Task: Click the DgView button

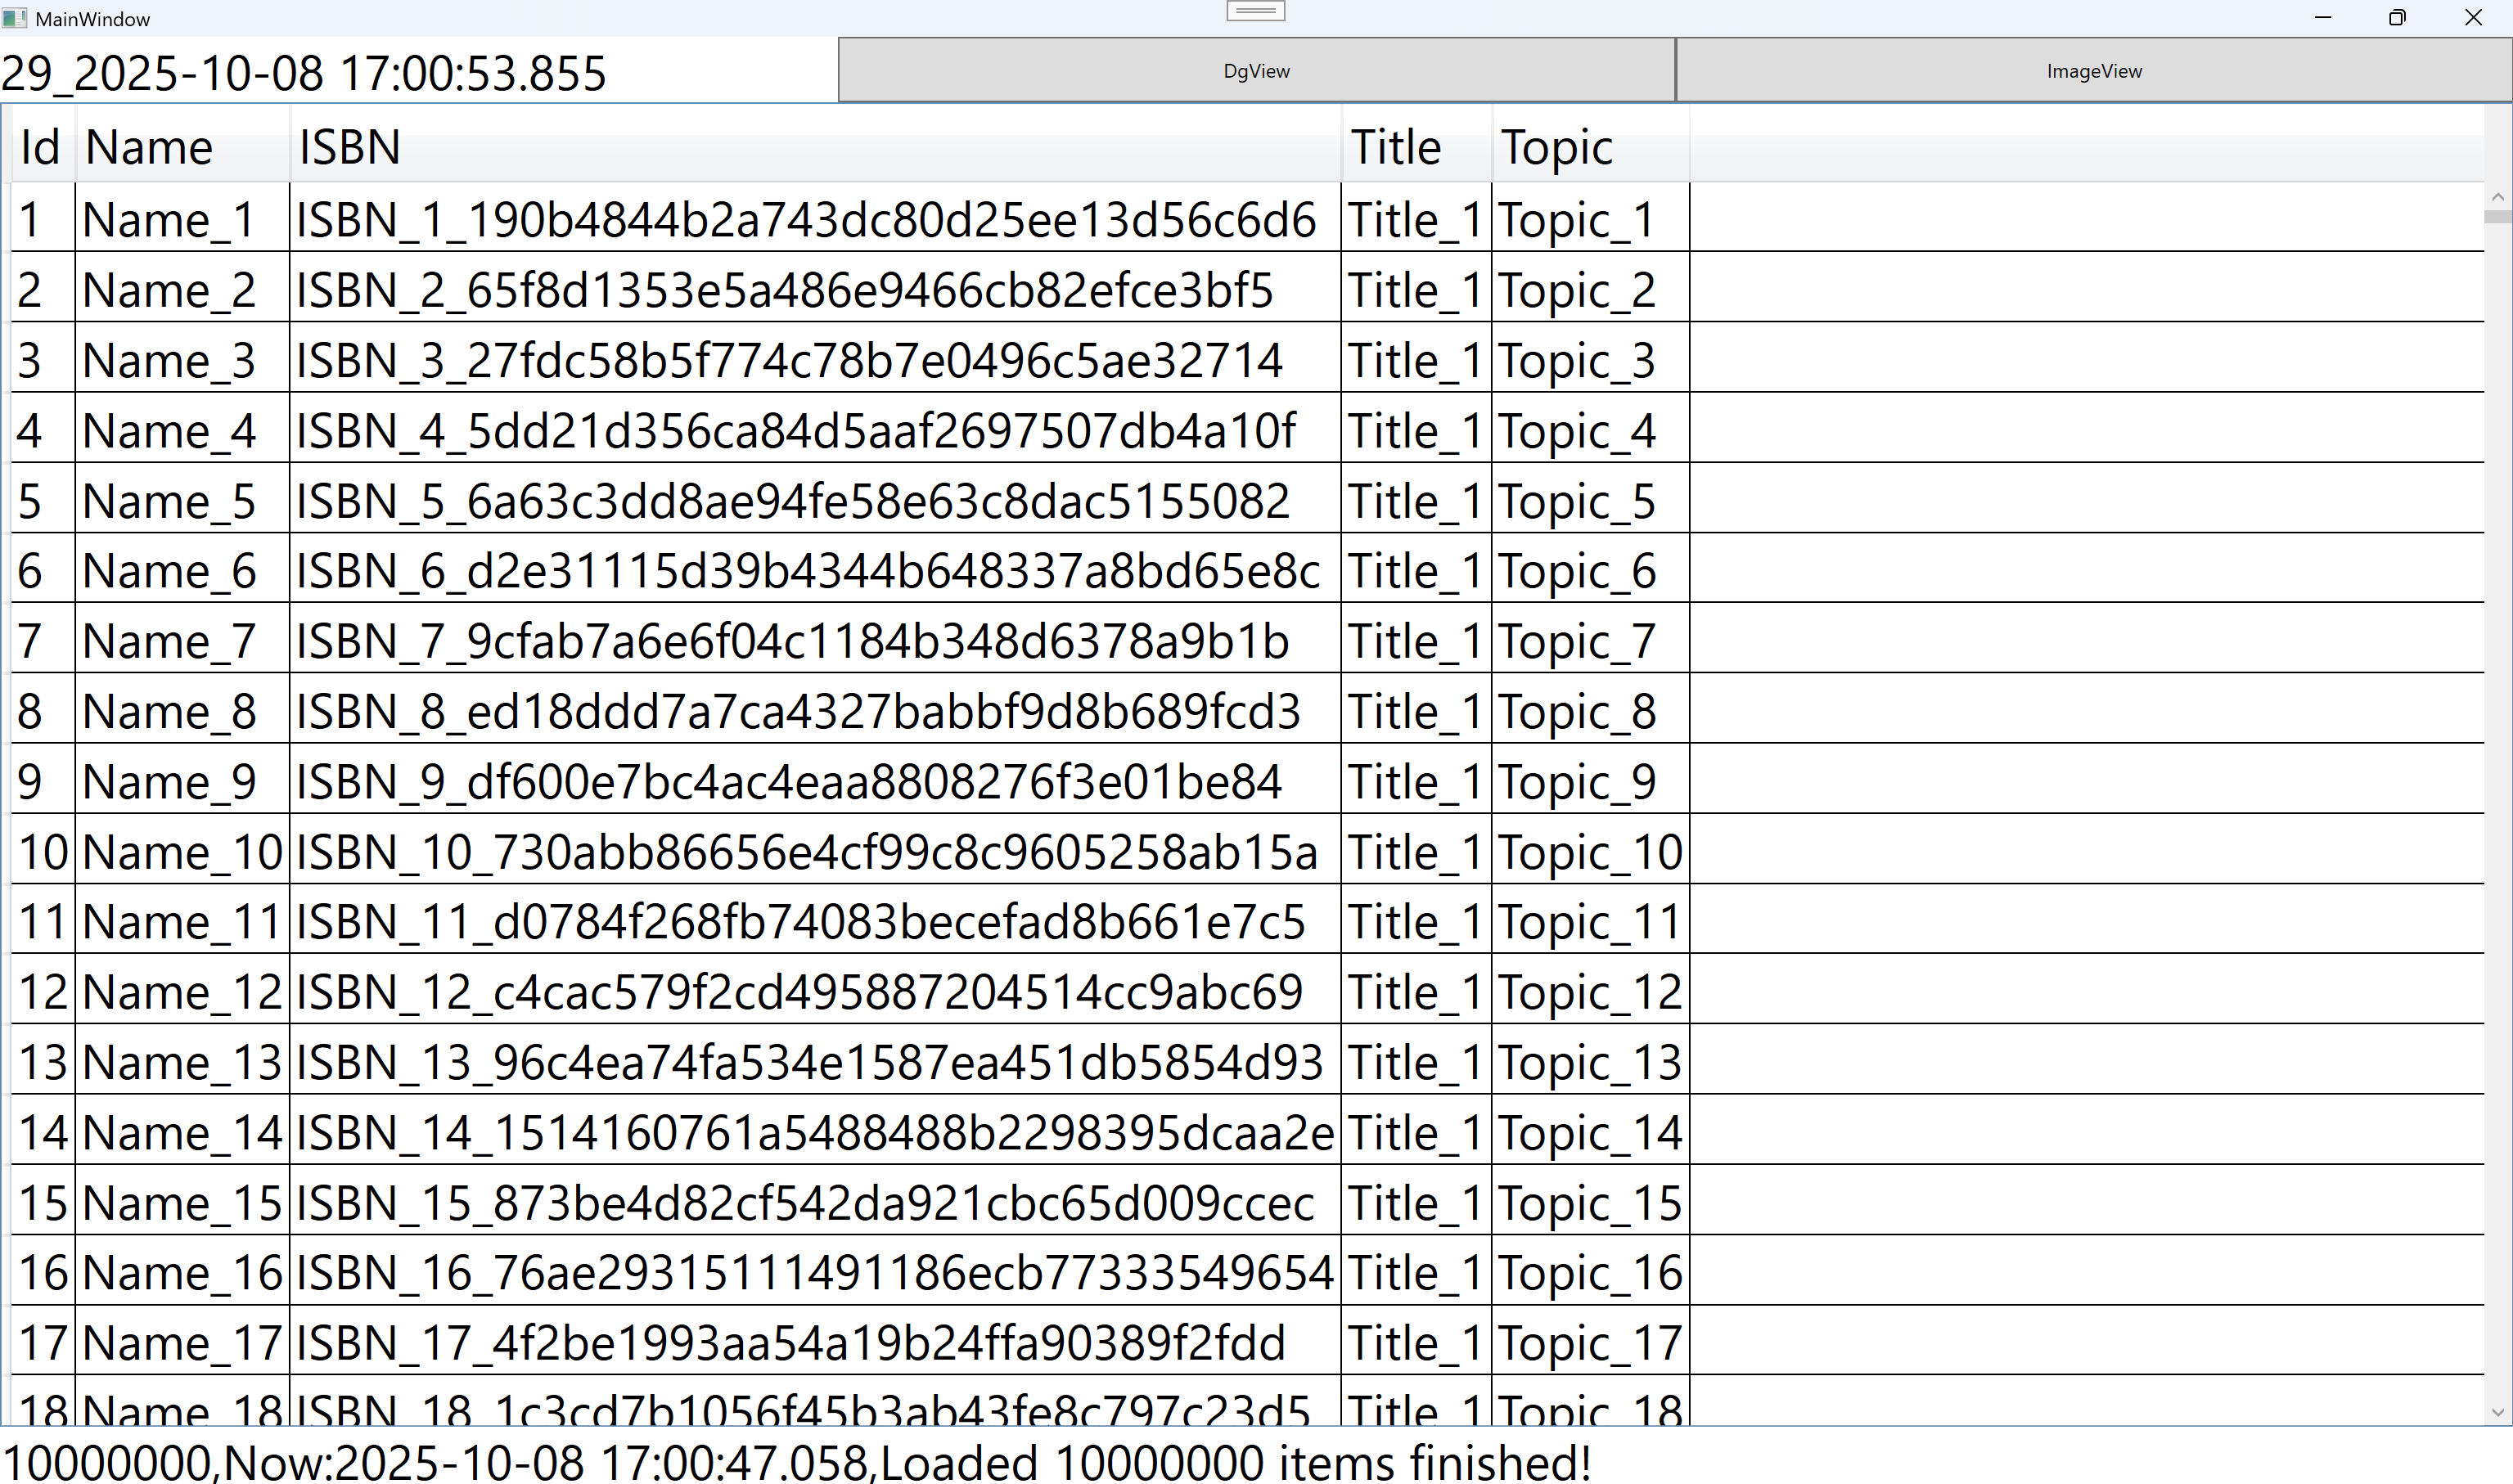Action: [1256, 71]
